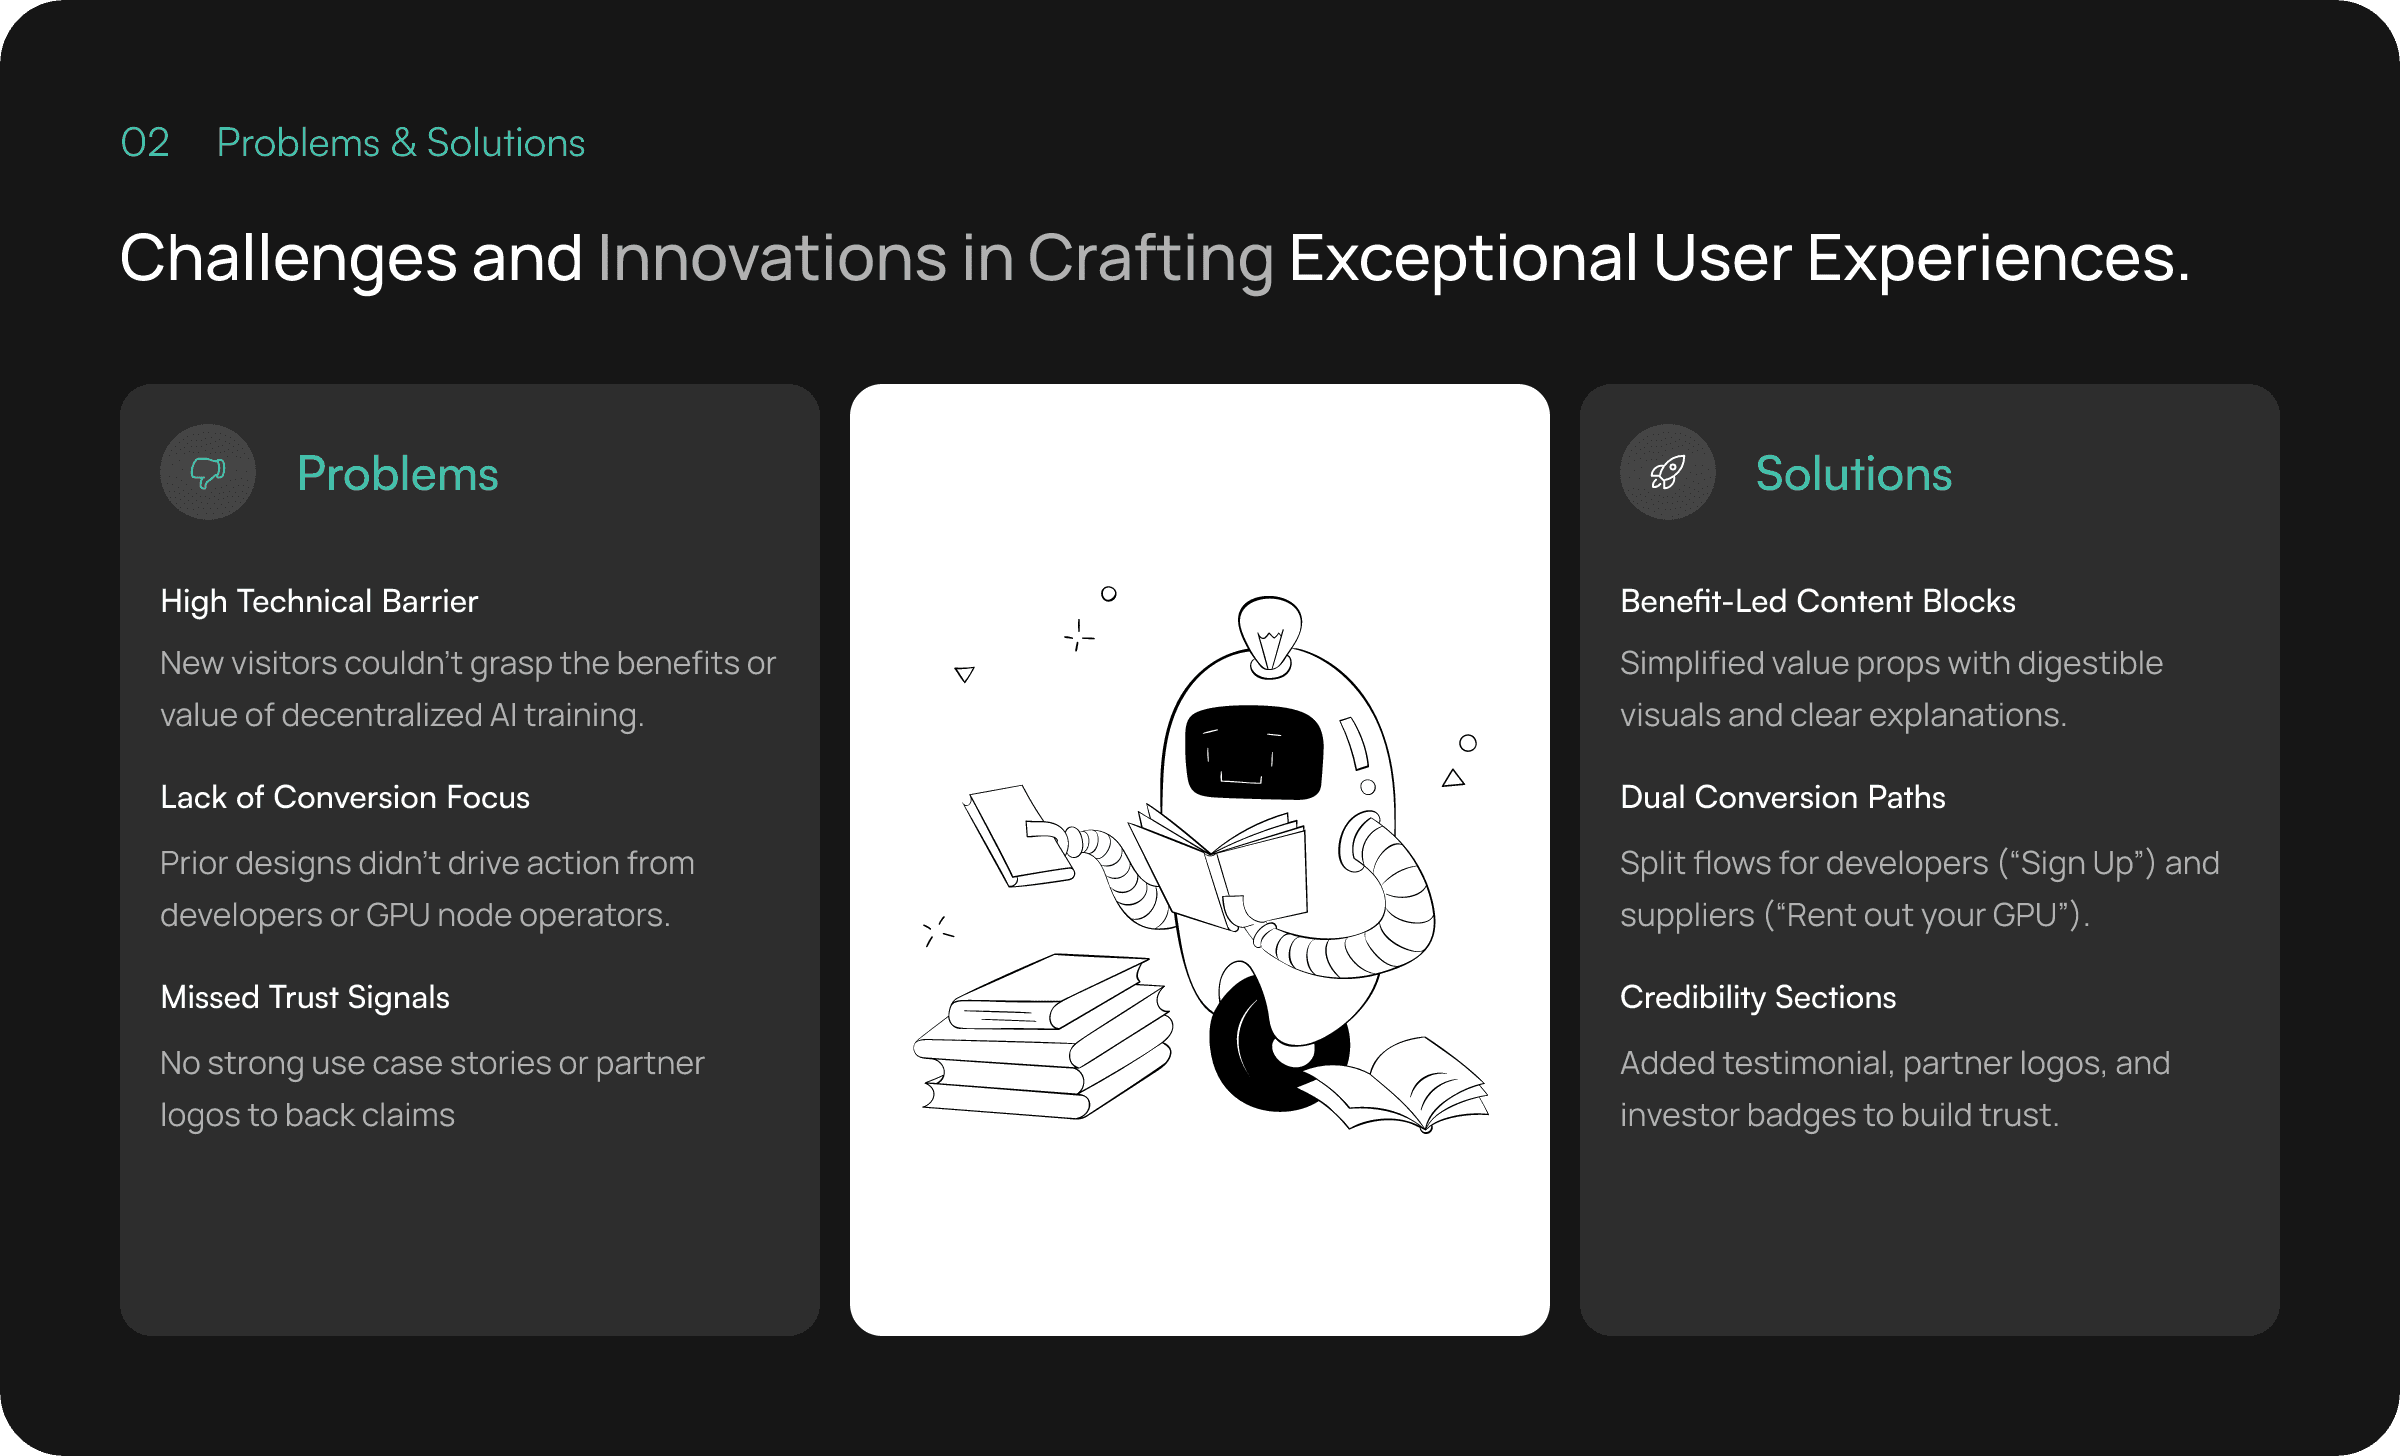
Task: Click the Benefit-Led Content Blocks title
Action: pyautogui.click(x=1817, y=601)
